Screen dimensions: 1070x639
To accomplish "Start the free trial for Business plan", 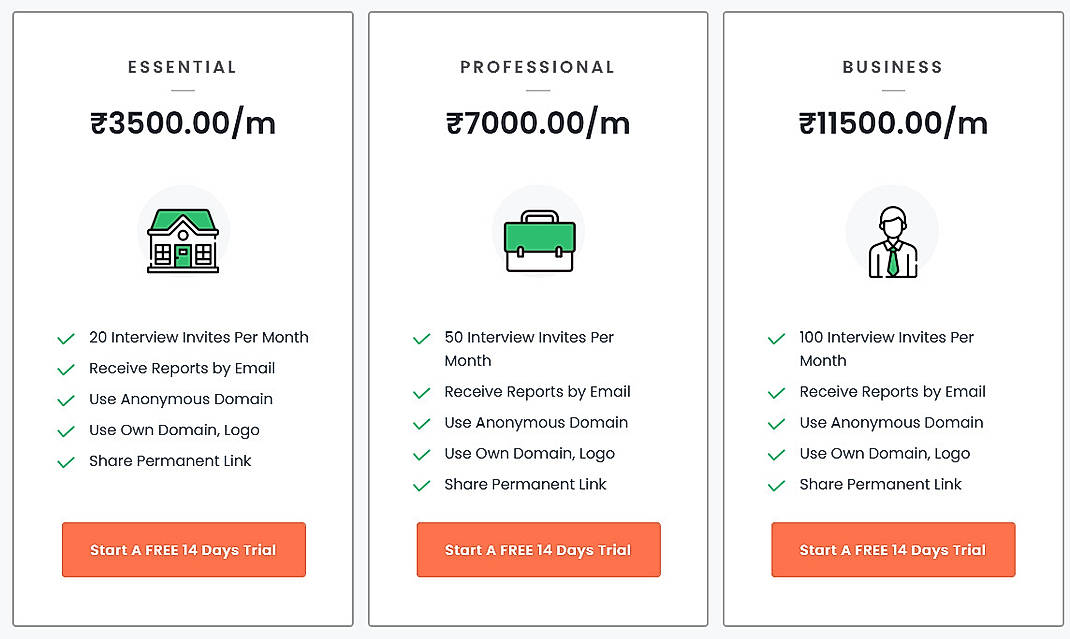I will coord(892,549).
